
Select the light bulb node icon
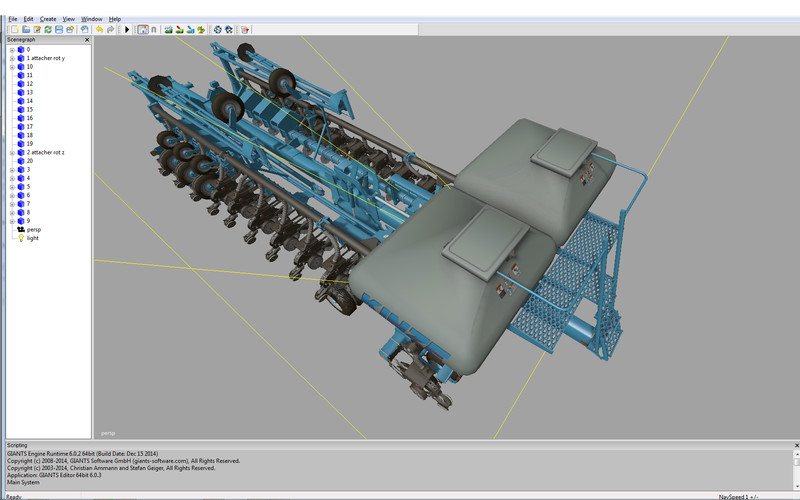[x=20, y=238]
